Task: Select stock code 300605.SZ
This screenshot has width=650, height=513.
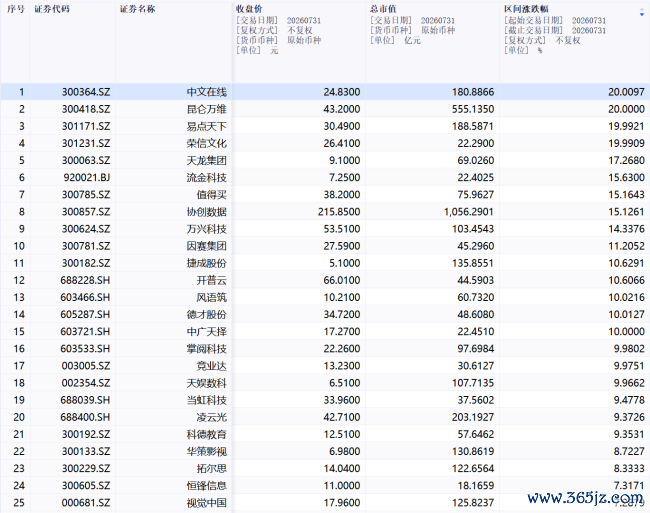Action: coord(86,486)
